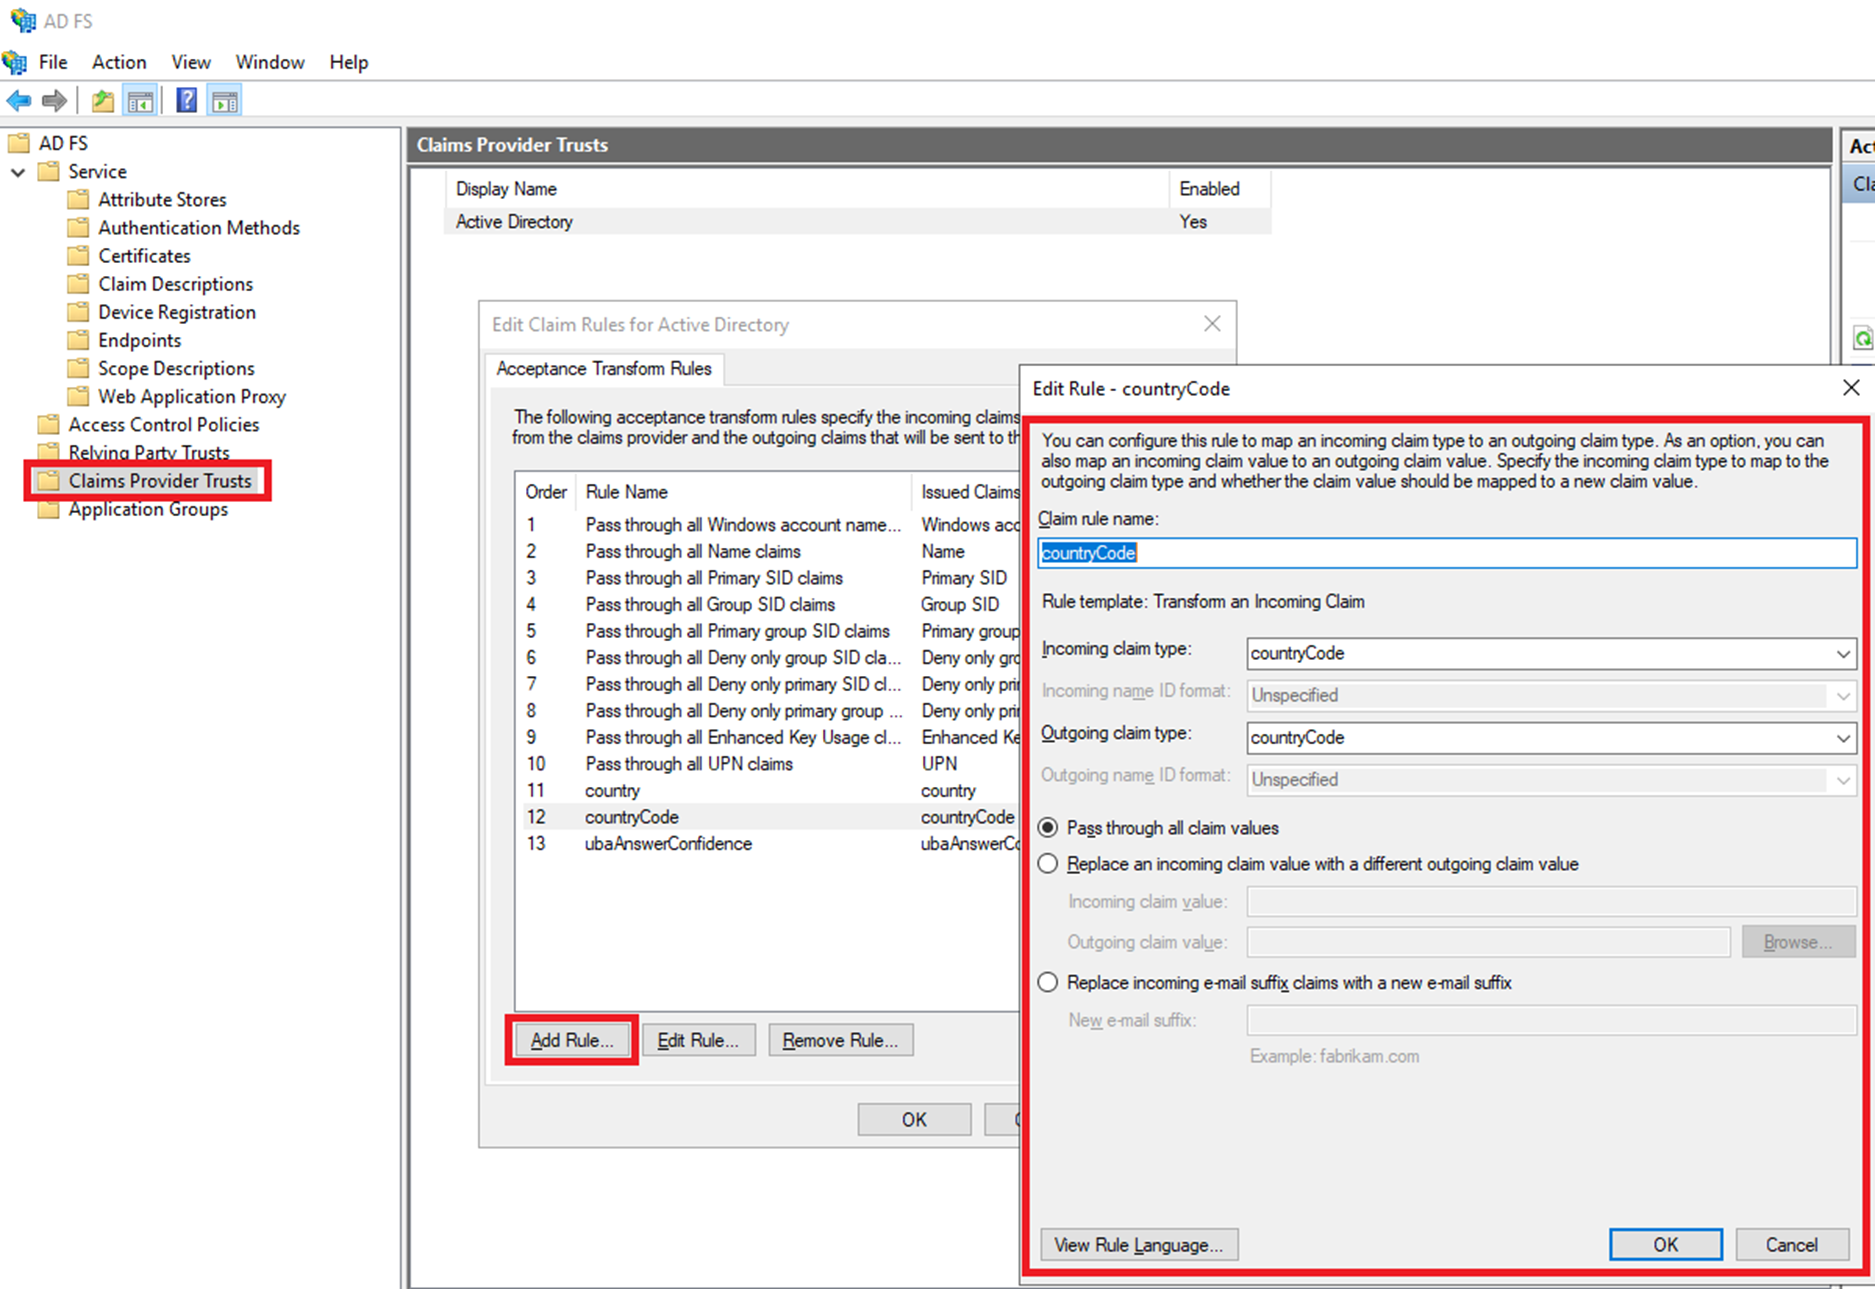Screen dimensions: 1875x1289
Task: Click View Rule Language button
Action: tap(1138, 1245)
